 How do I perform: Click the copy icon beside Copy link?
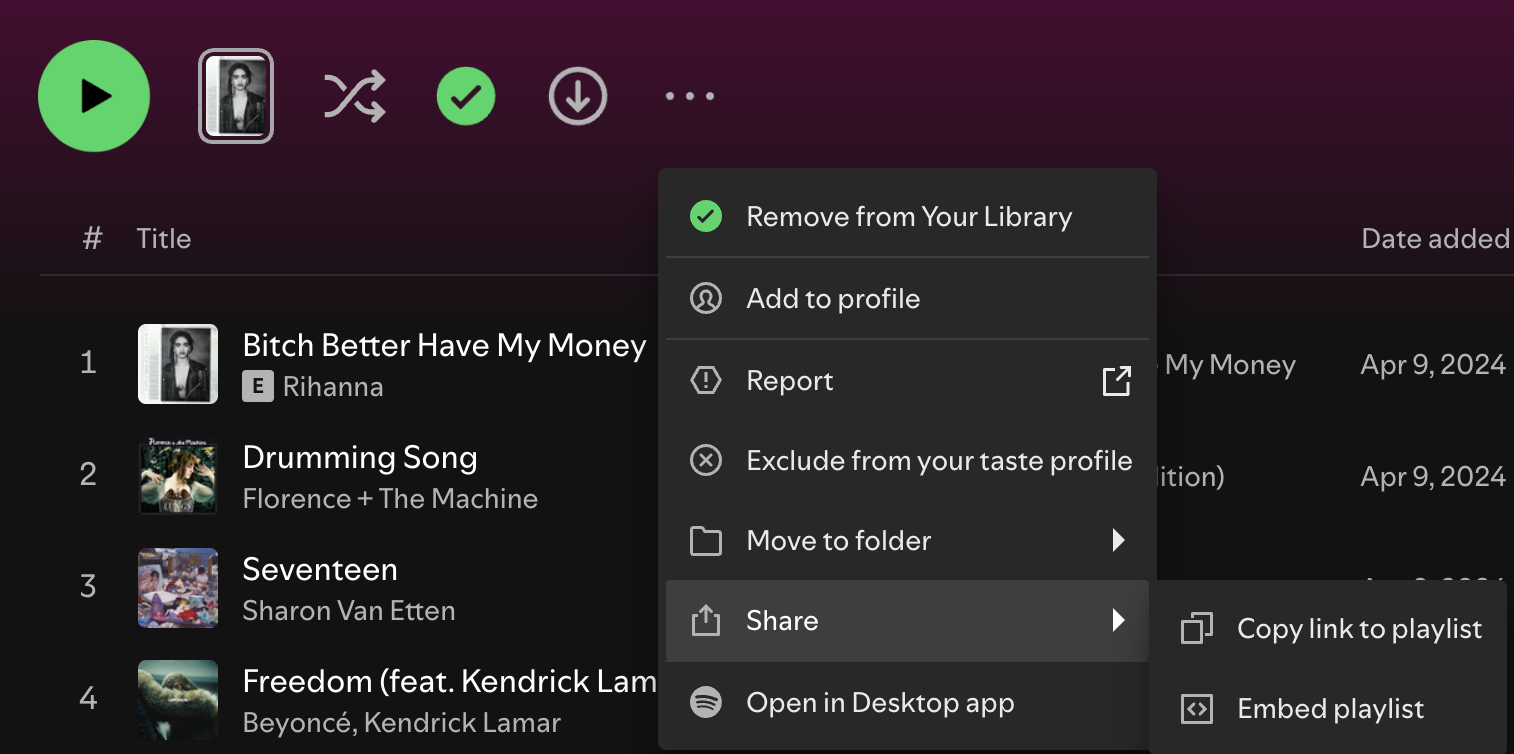tap(1197, 629)
